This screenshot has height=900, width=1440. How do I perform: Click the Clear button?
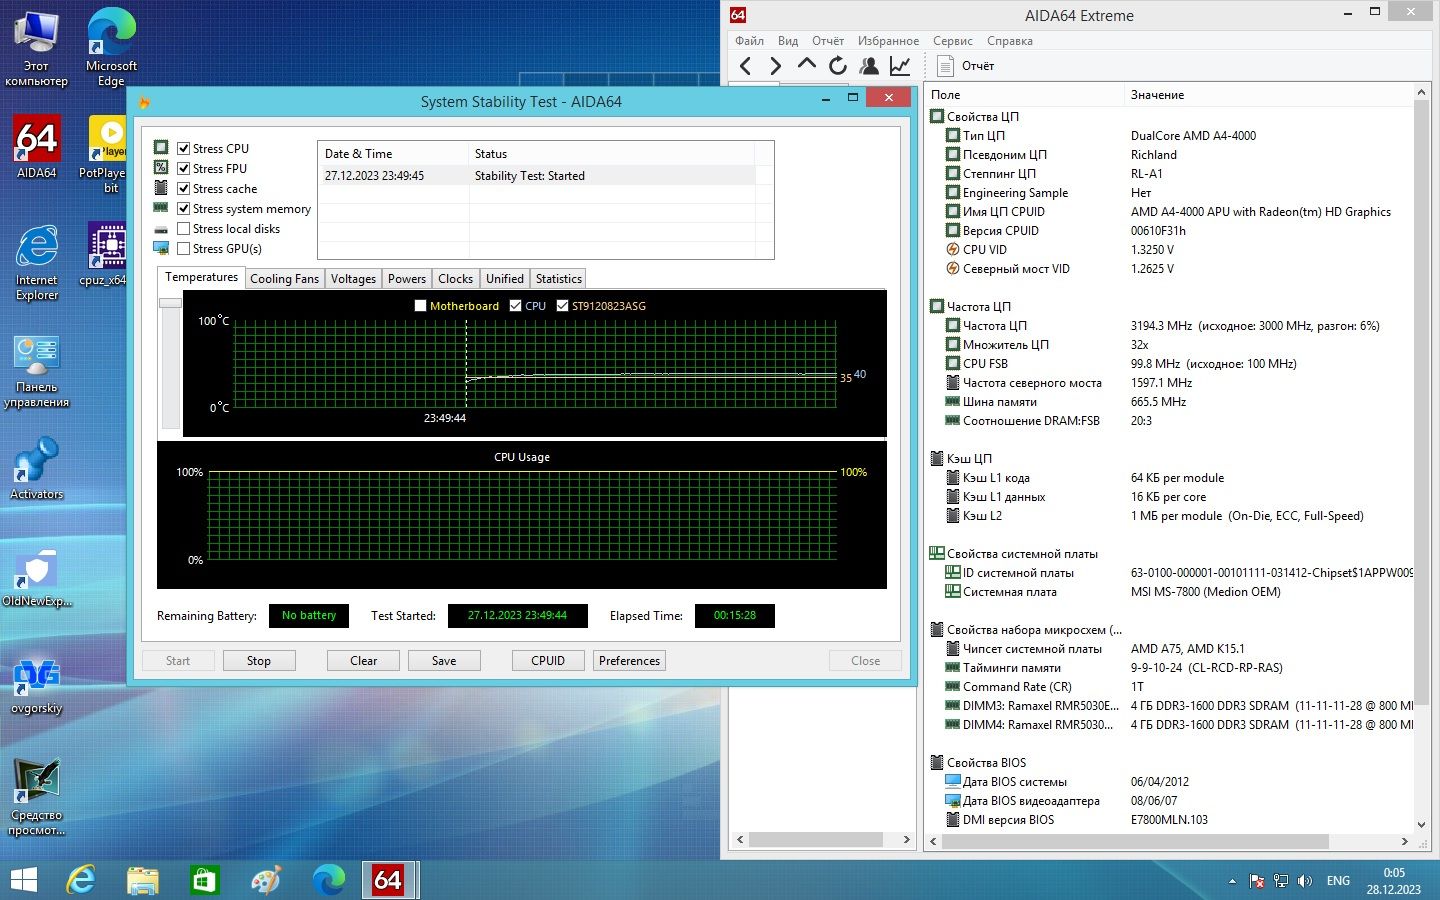tap(364, 661)
